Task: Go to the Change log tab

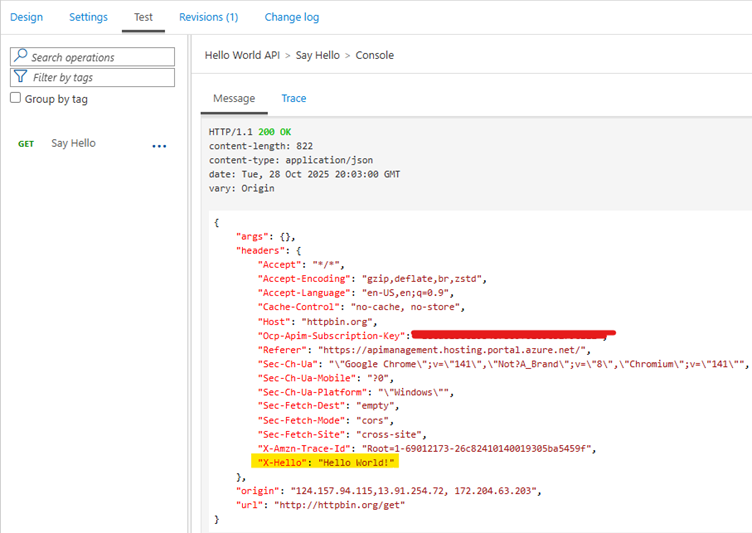Action: click(292, 17)
